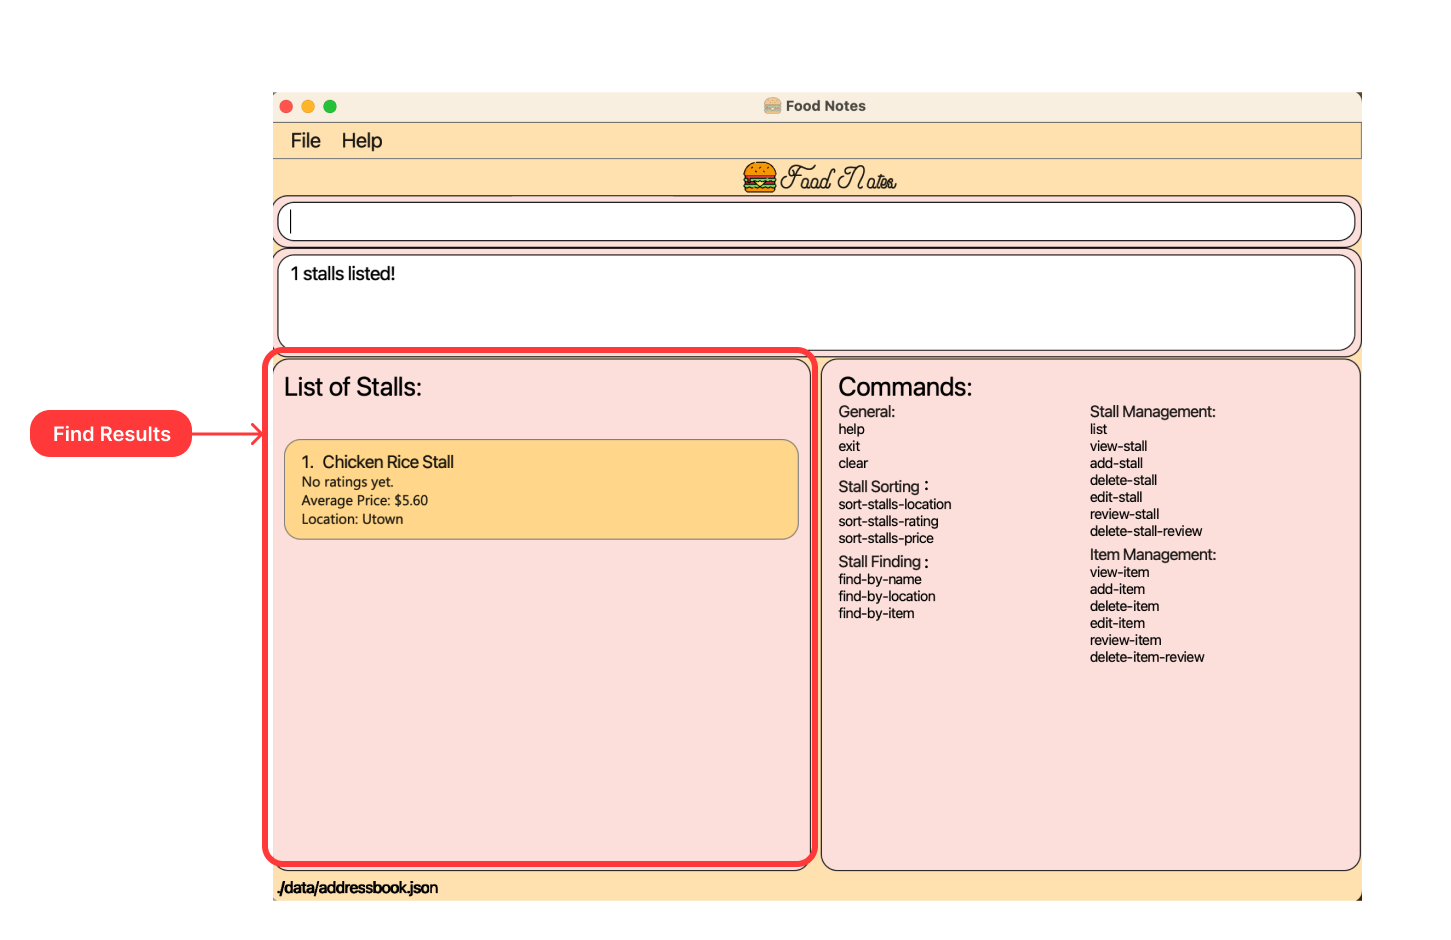Click the 'Commands:' heading
This screenshot has height=940, width=1451.
point(905,387)
